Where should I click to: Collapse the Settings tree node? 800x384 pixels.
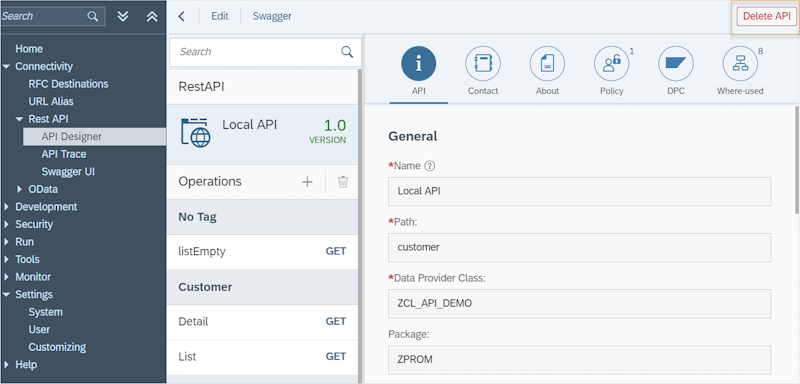coord(6,294)
